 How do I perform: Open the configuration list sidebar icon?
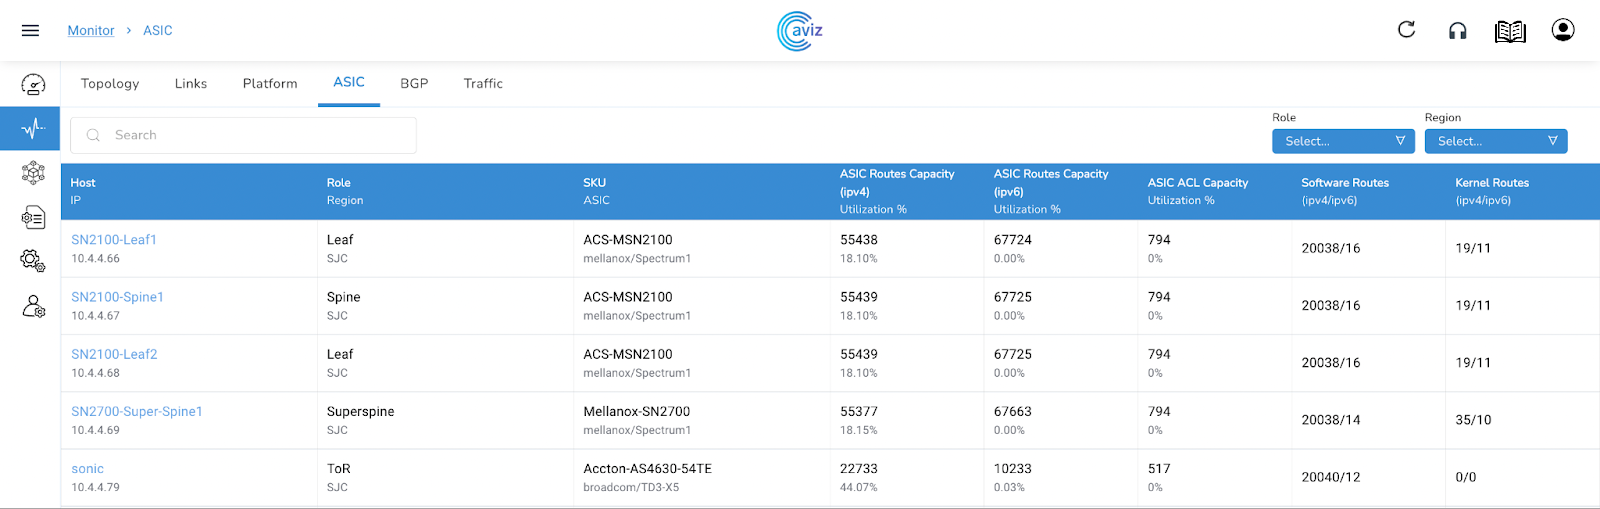pos(33,217)
